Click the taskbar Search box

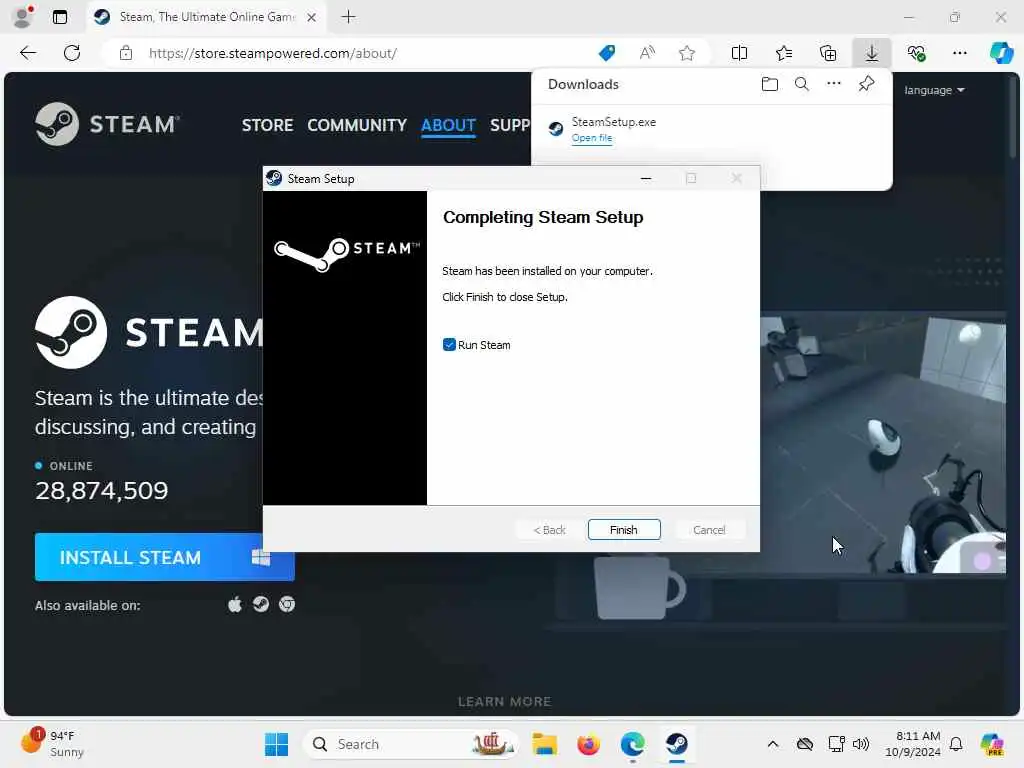[x=411, y=744]
